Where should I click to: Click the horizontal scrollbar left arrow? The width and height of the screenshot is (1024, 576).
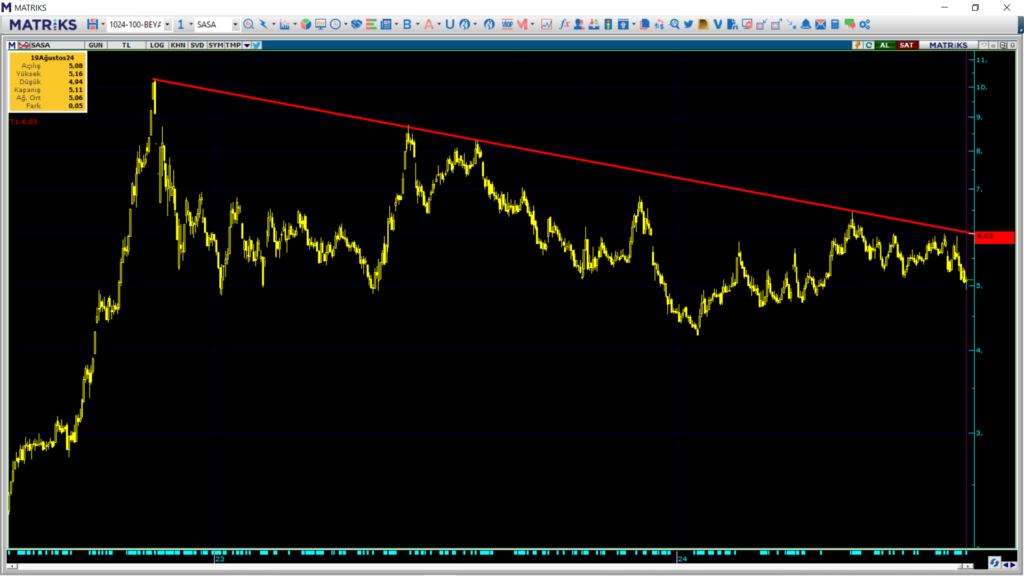(12, 566)
